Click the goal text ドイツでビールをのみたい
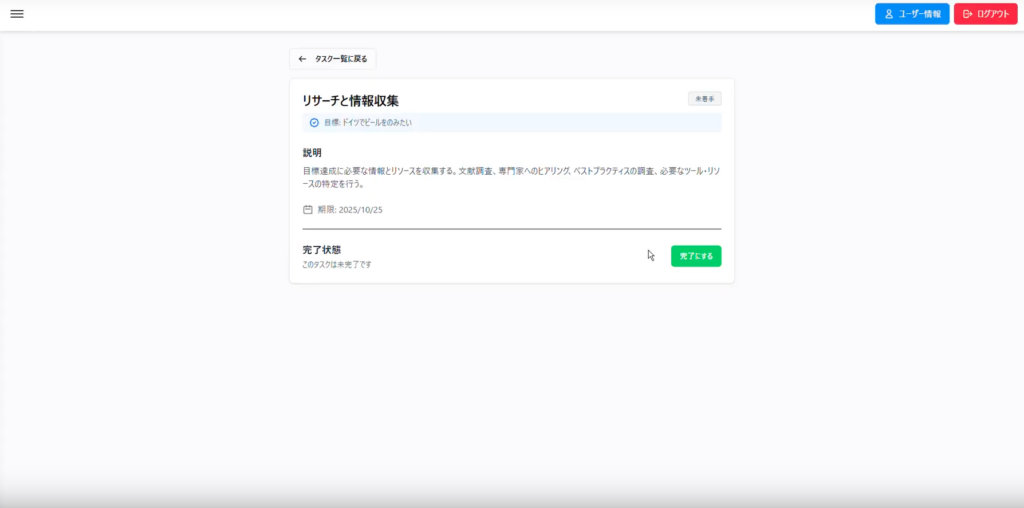1024x508 pixels. (x=378, y=123)
